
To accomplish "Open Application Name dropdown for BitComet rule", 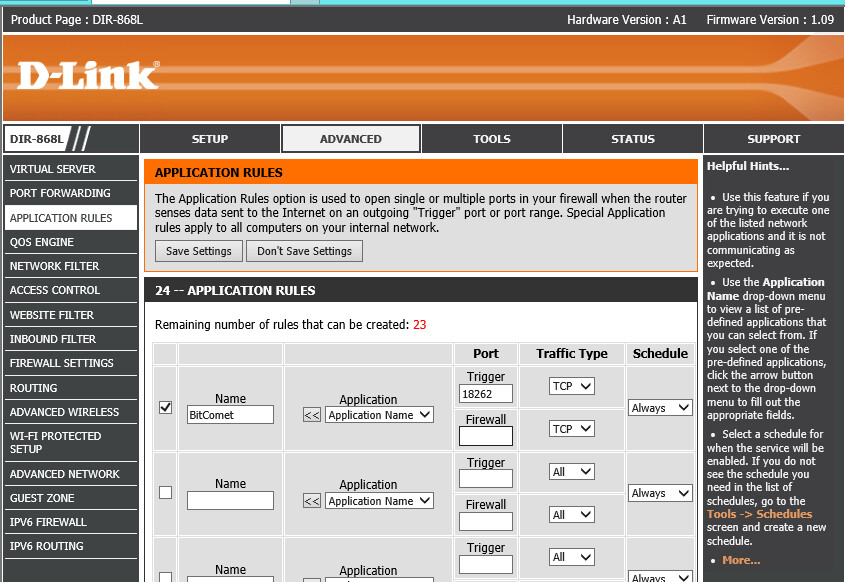I will [x=379, y=415].
